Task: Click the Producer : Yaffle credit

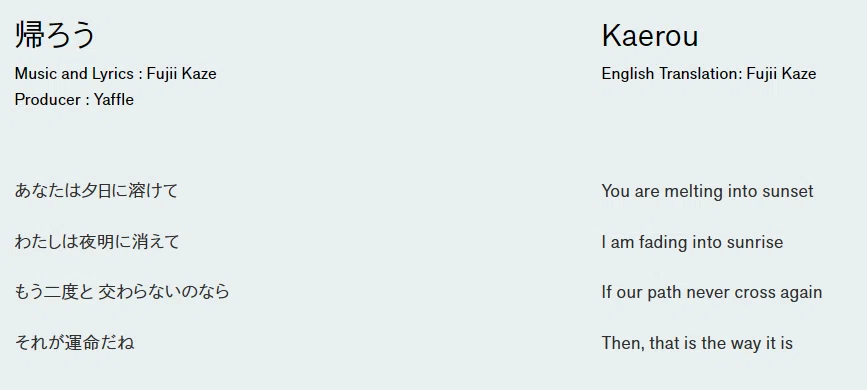Action: tap(74, 100)
